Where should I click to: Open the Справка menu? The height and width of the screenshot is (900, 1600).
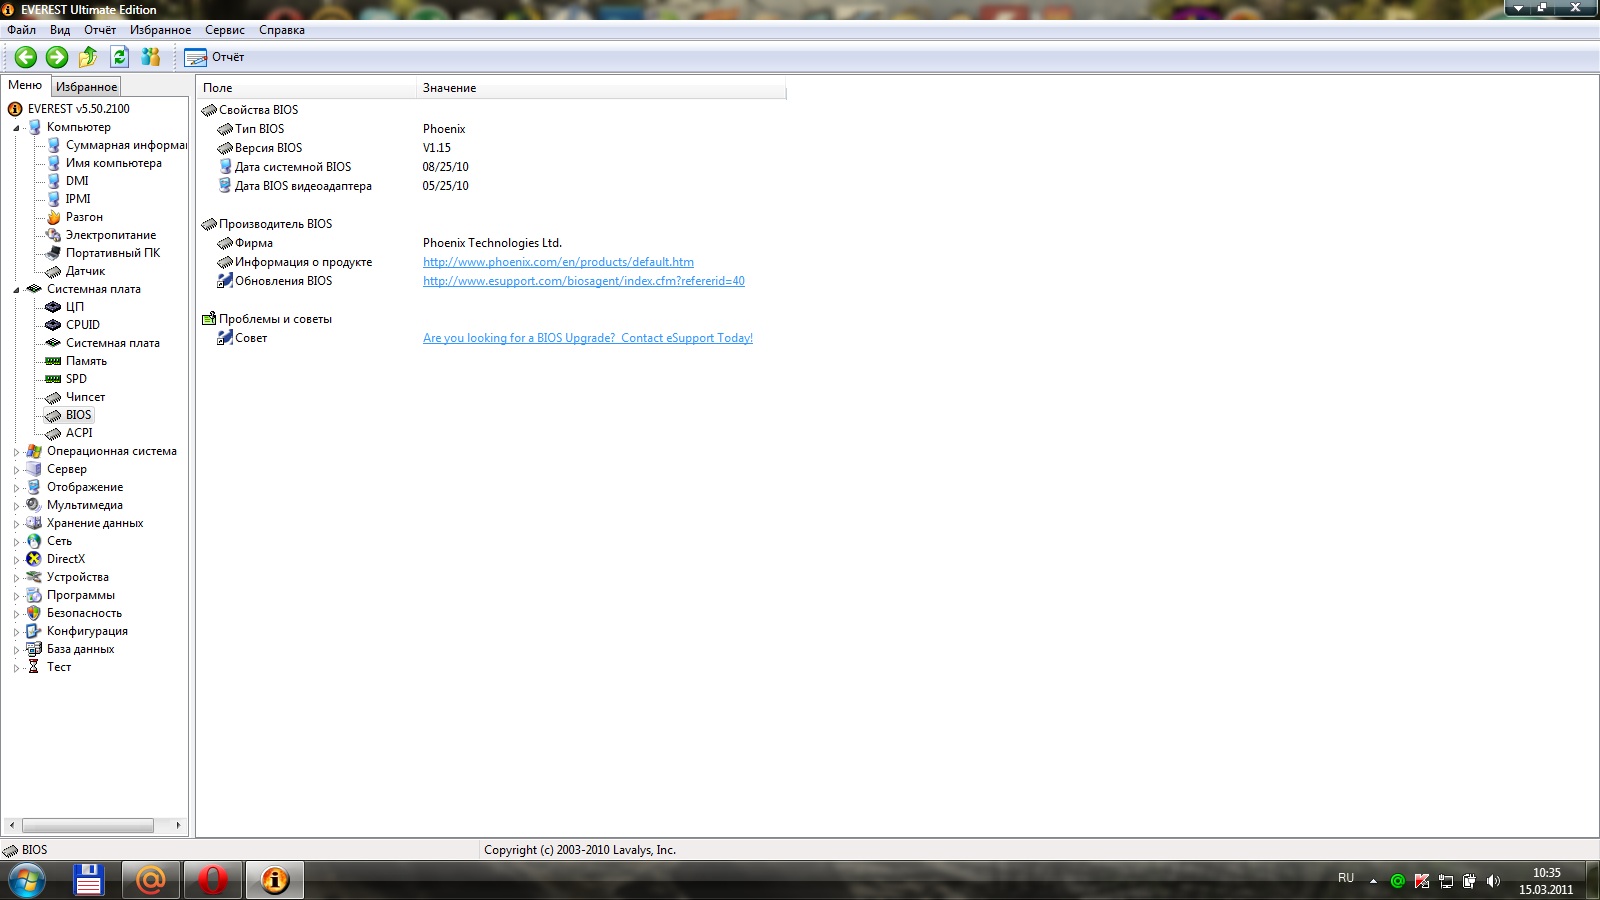[282, 30]
